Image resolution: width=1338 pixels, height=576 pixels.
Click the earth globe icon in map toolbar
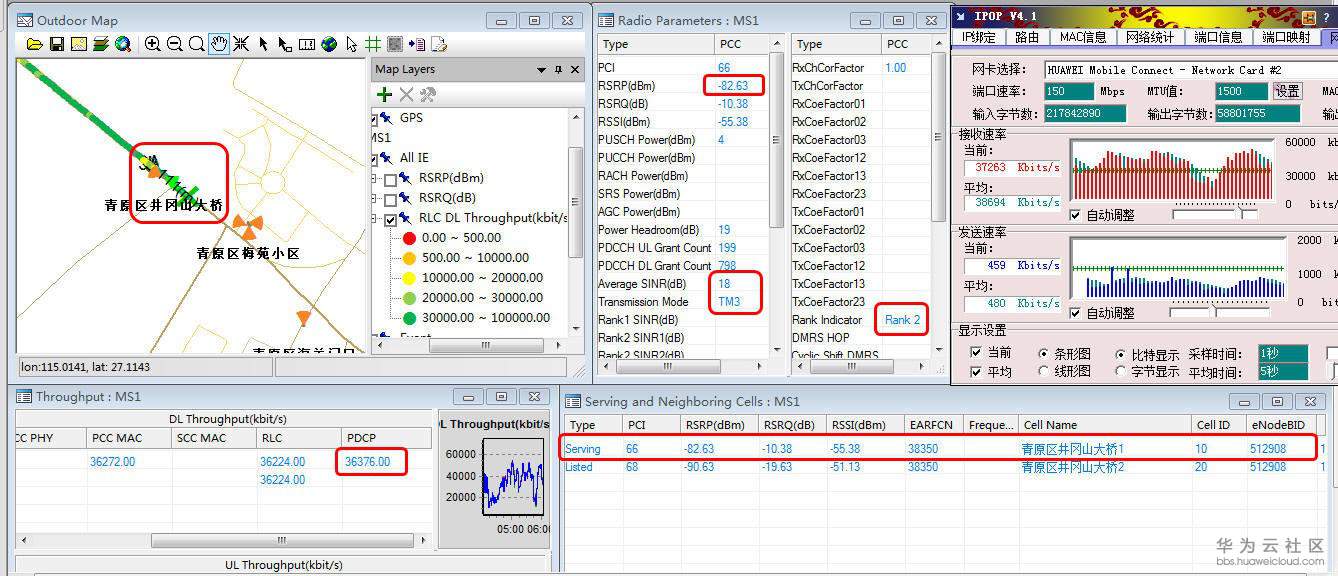tap(329, 44)
